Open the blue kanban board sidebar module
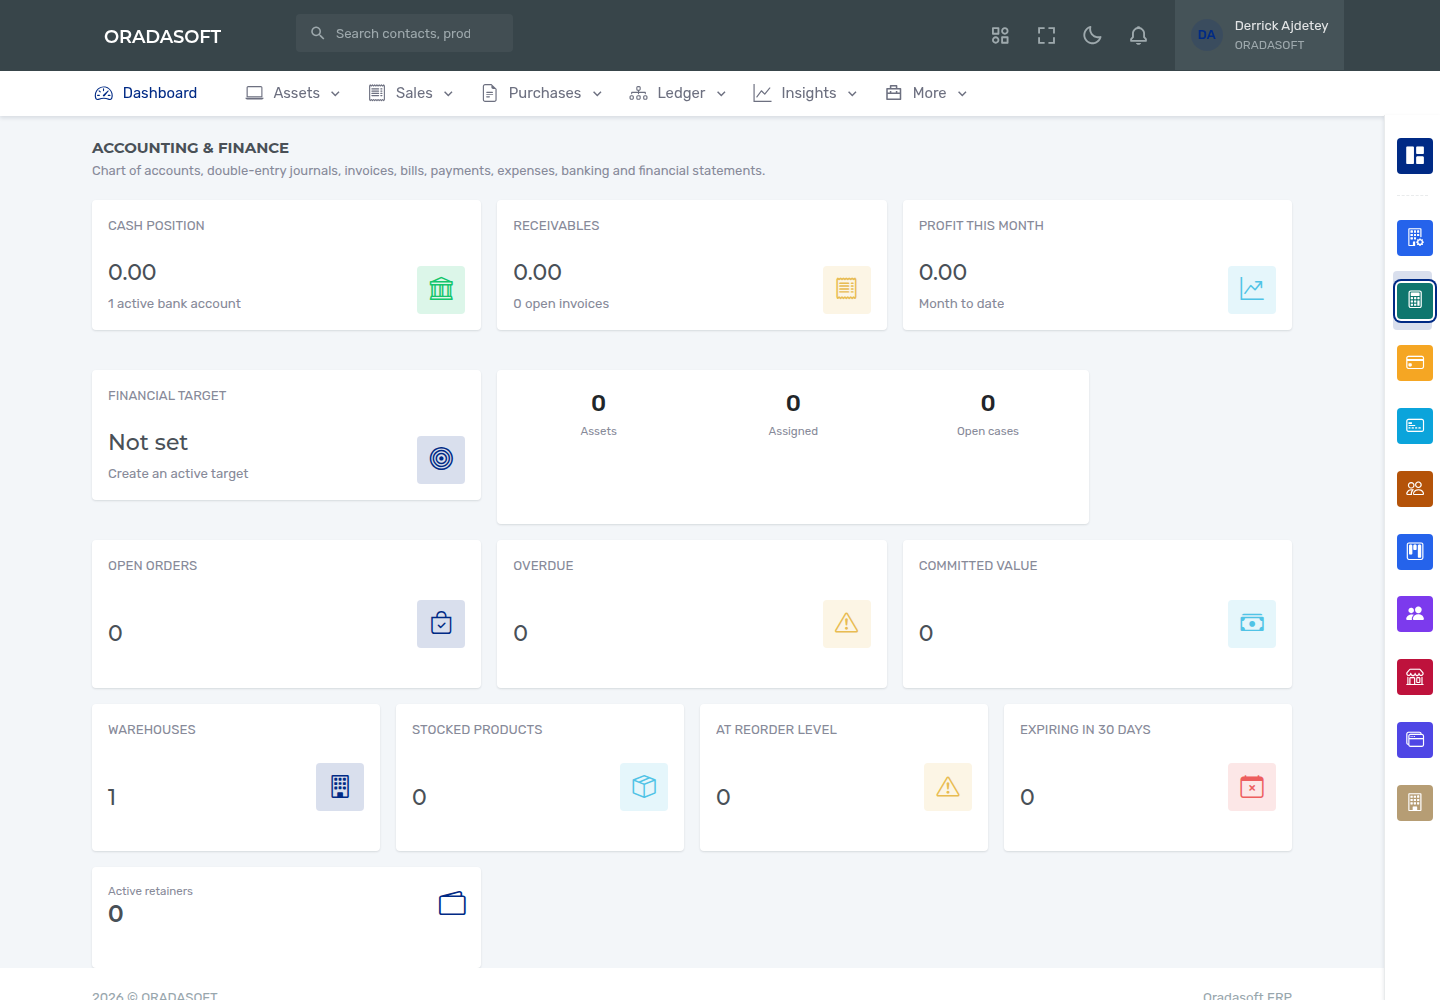 [x=1415, y=551]
